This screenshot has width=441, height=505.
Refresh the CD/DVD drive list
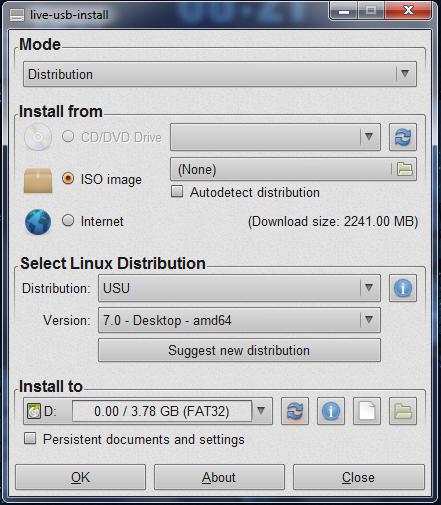pos(403,137)
